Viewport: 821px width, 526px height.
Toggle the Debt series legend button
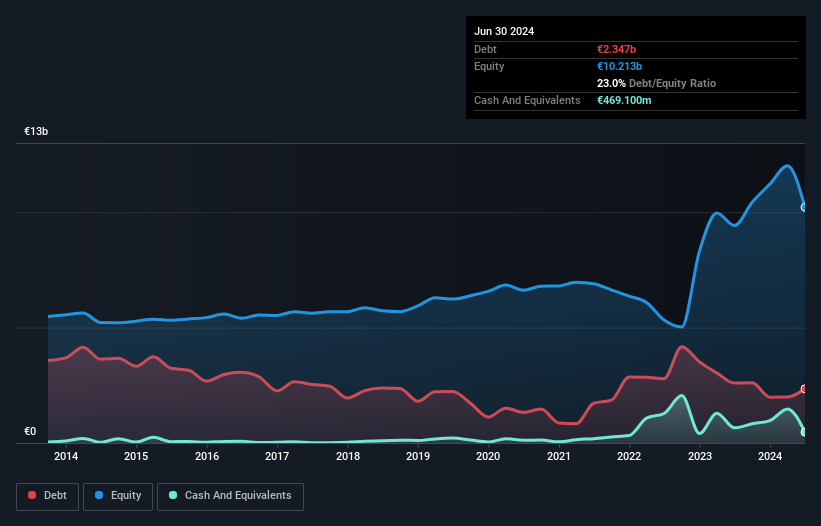[x=48, y=496]
